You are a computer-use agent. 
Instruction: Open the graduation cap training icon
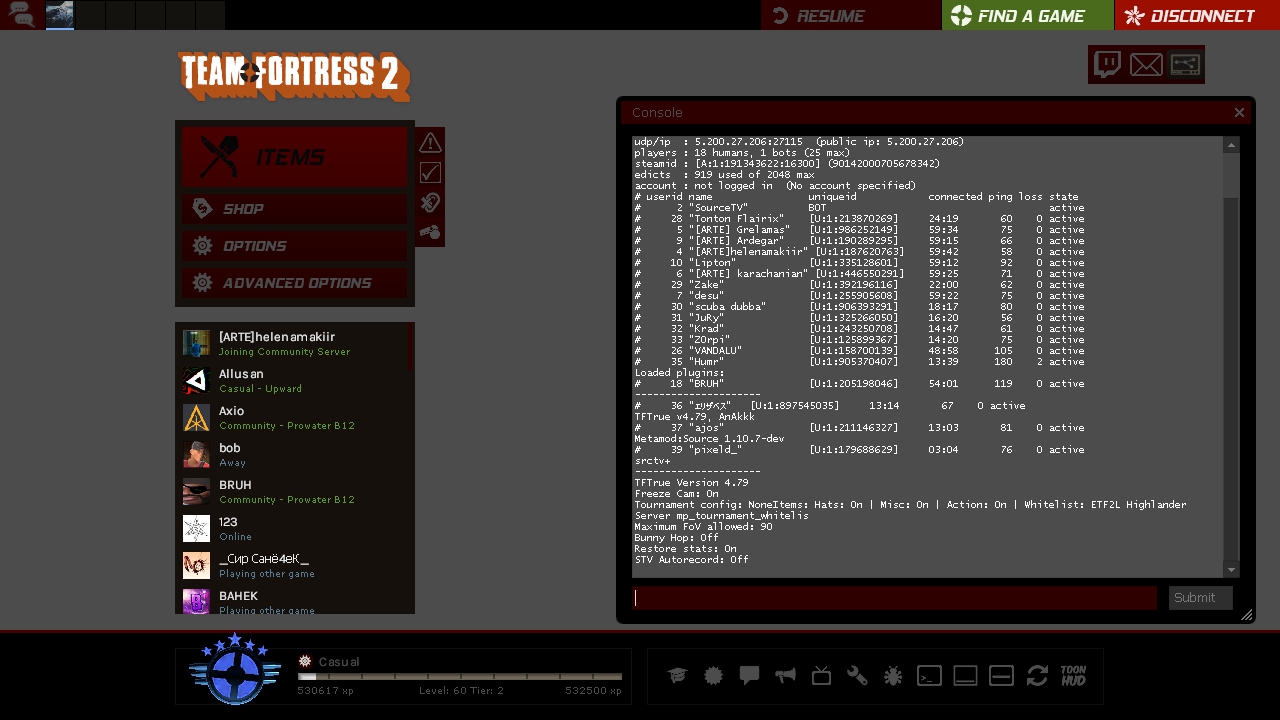pos(677,676)
